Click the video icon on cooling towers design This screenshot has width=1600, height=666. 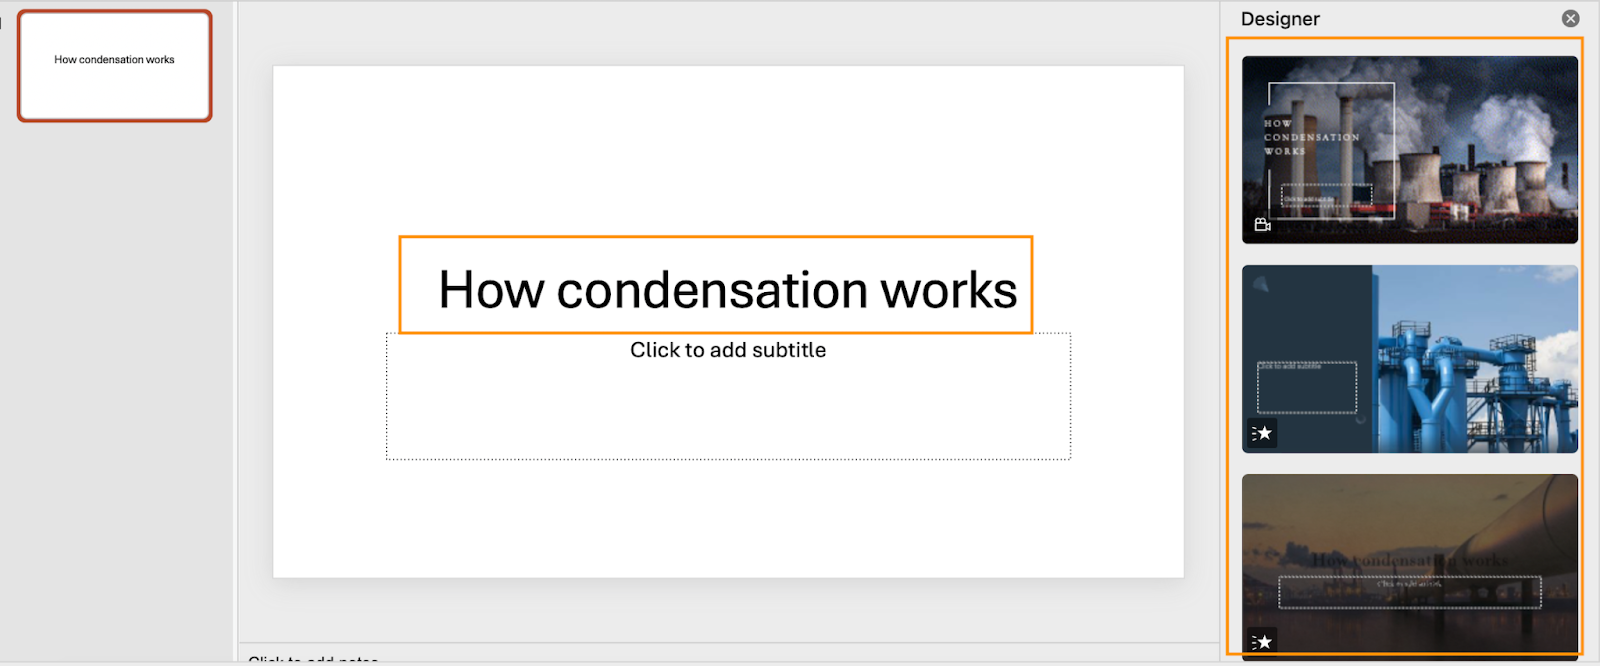tap(1262, 225)
